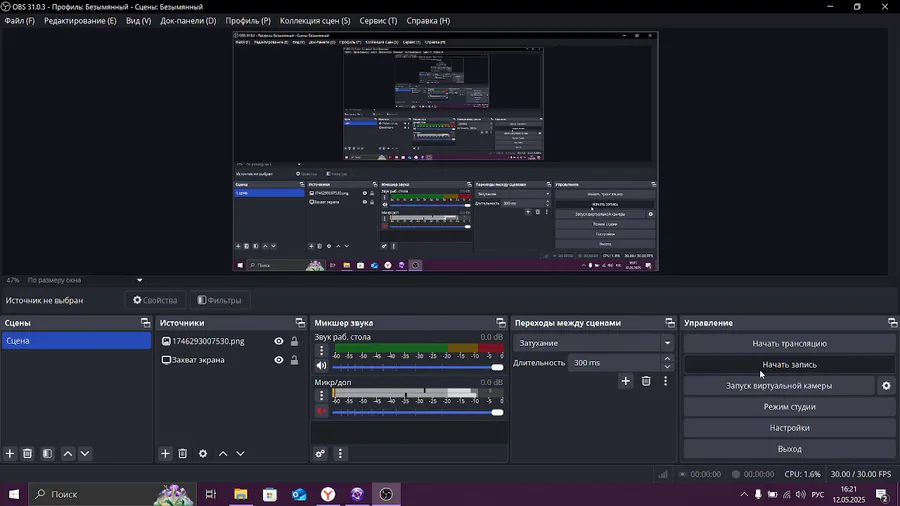Add a scene transition plus icon
900x506 pixels.
pos(626,381)
